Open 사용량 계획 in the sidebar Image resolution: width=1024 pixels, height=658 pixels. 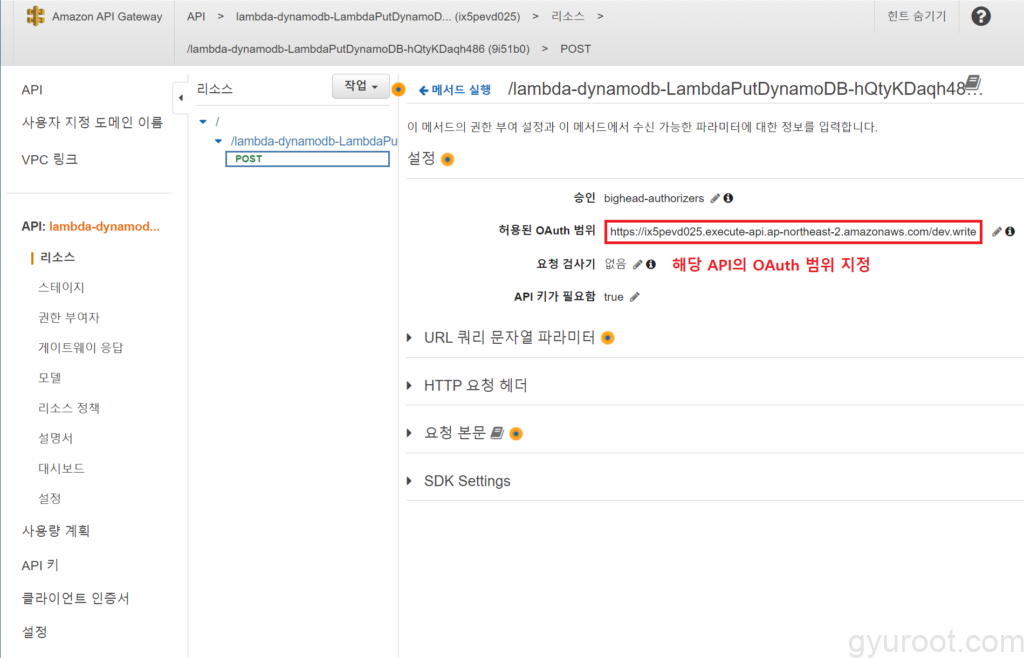62,531
